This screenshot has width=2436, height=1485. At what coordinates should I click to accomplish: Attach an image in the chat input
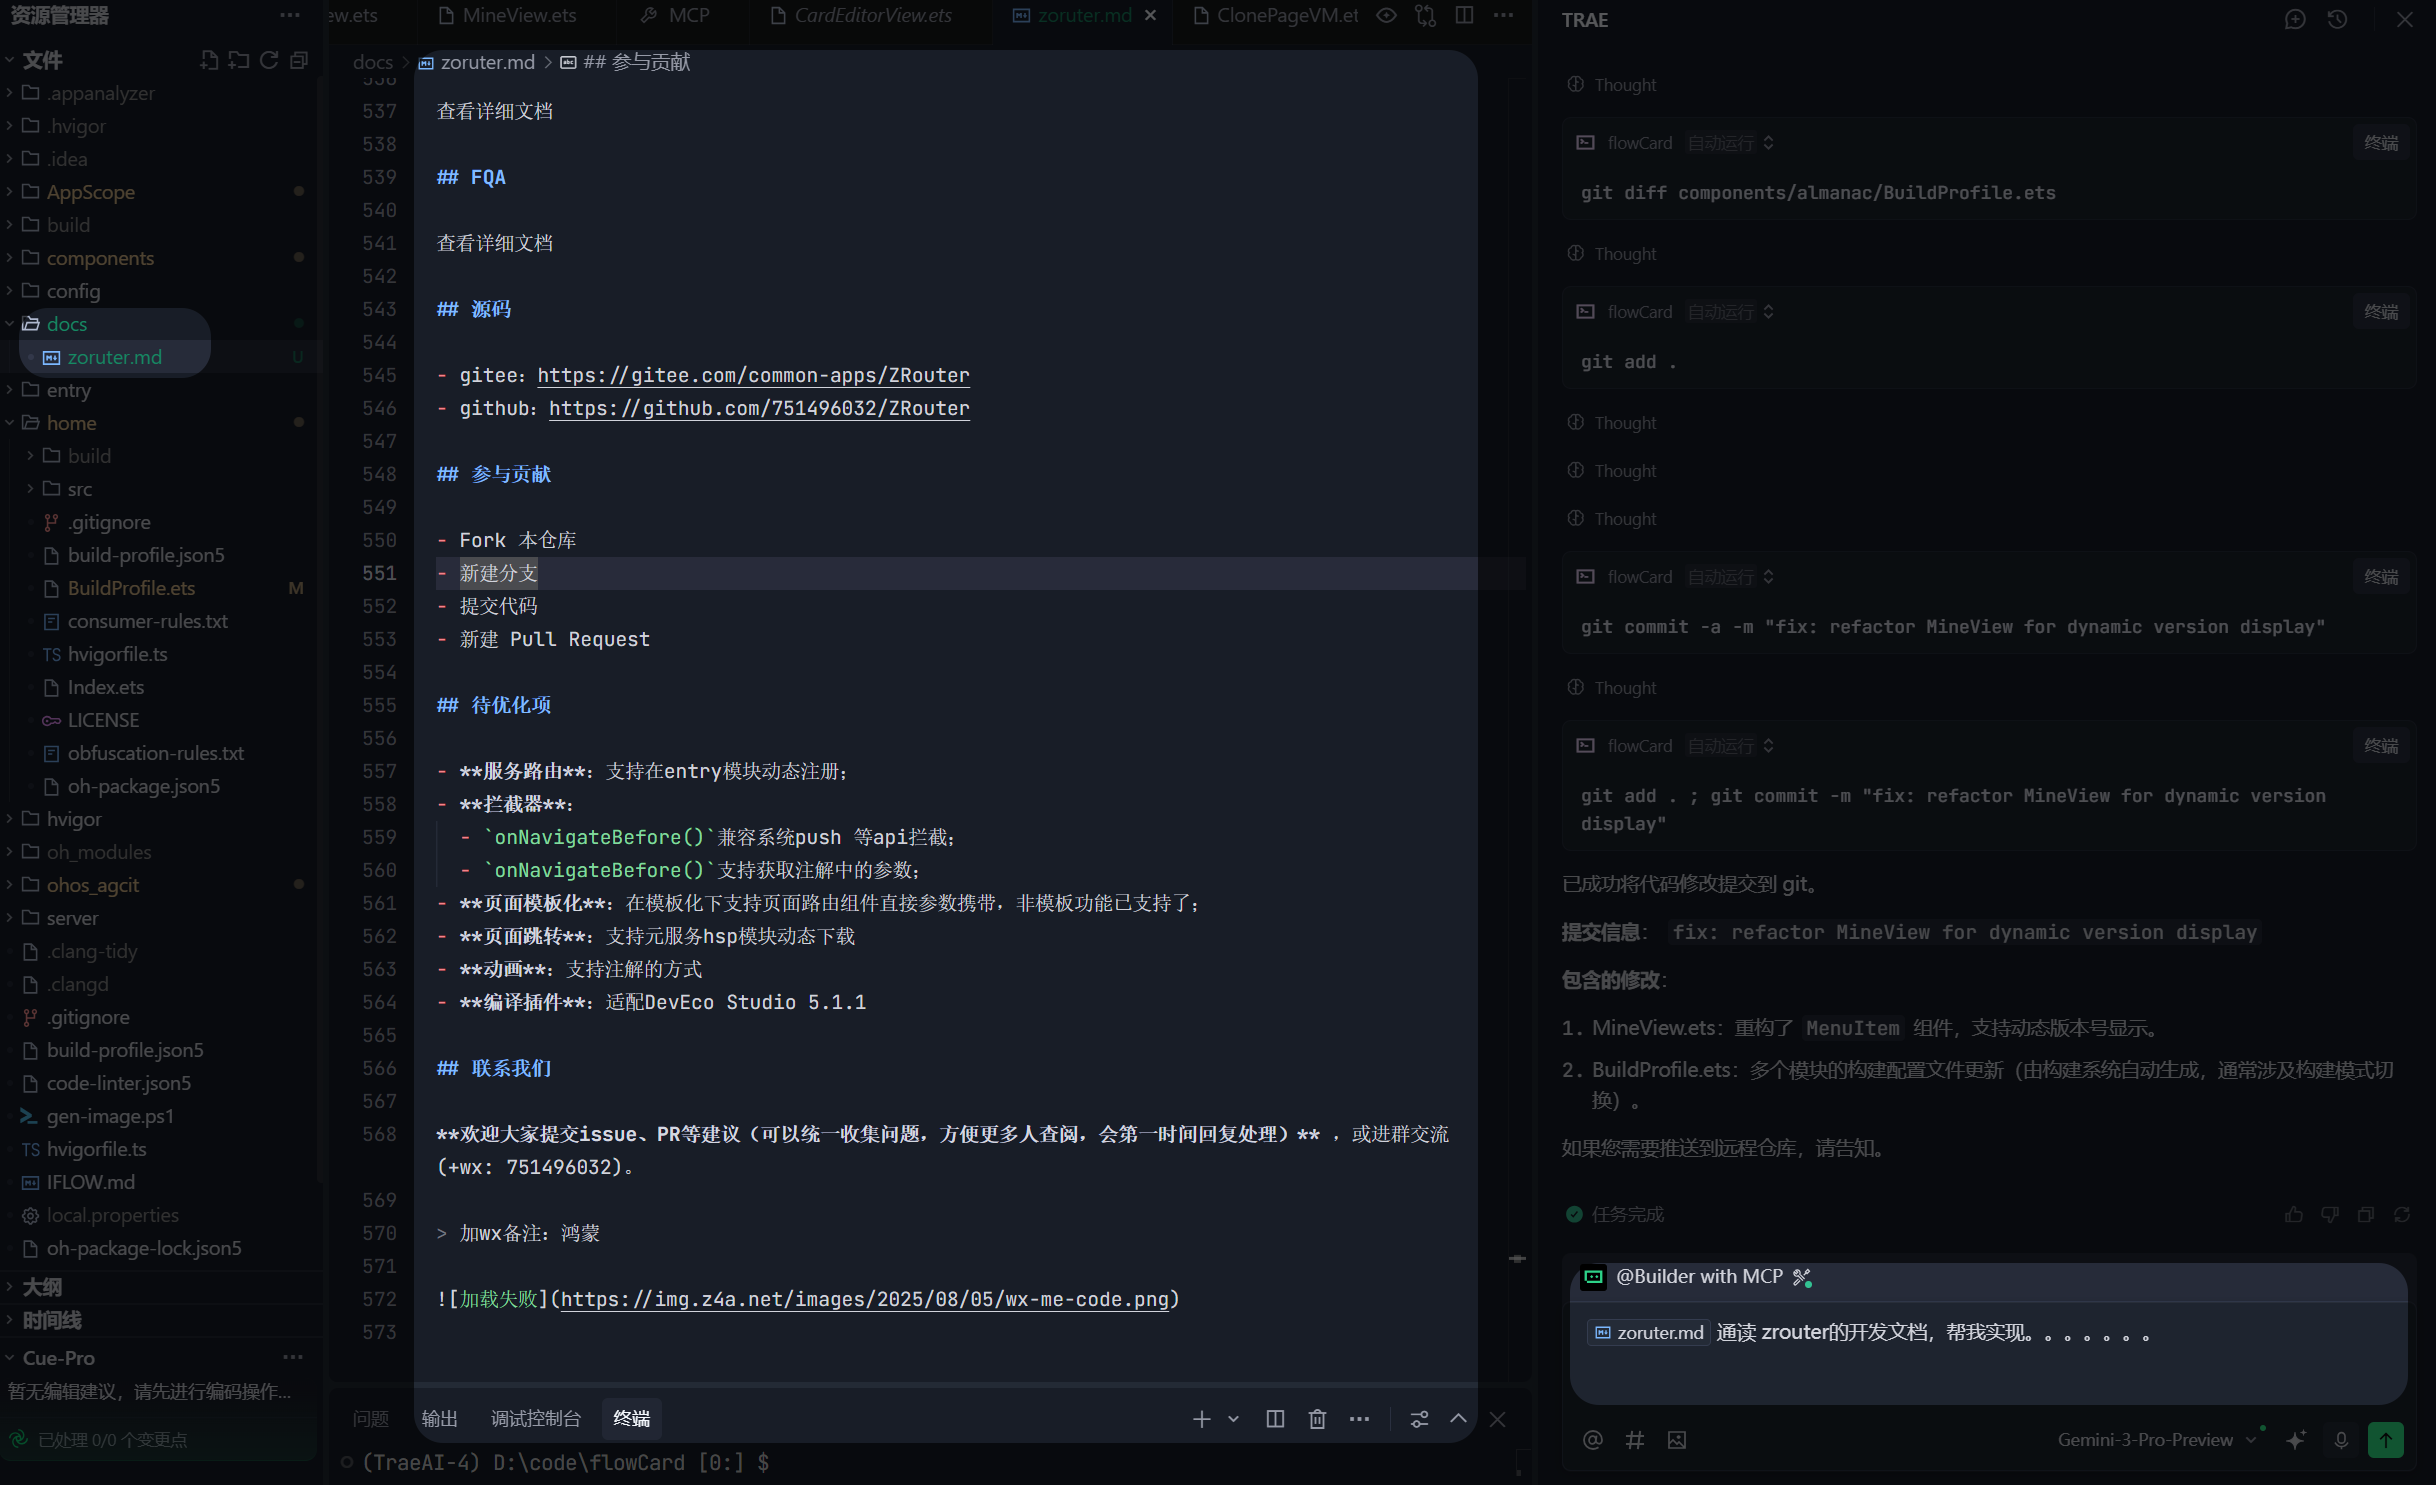pyautogui.click(x=1677, y=1440)
